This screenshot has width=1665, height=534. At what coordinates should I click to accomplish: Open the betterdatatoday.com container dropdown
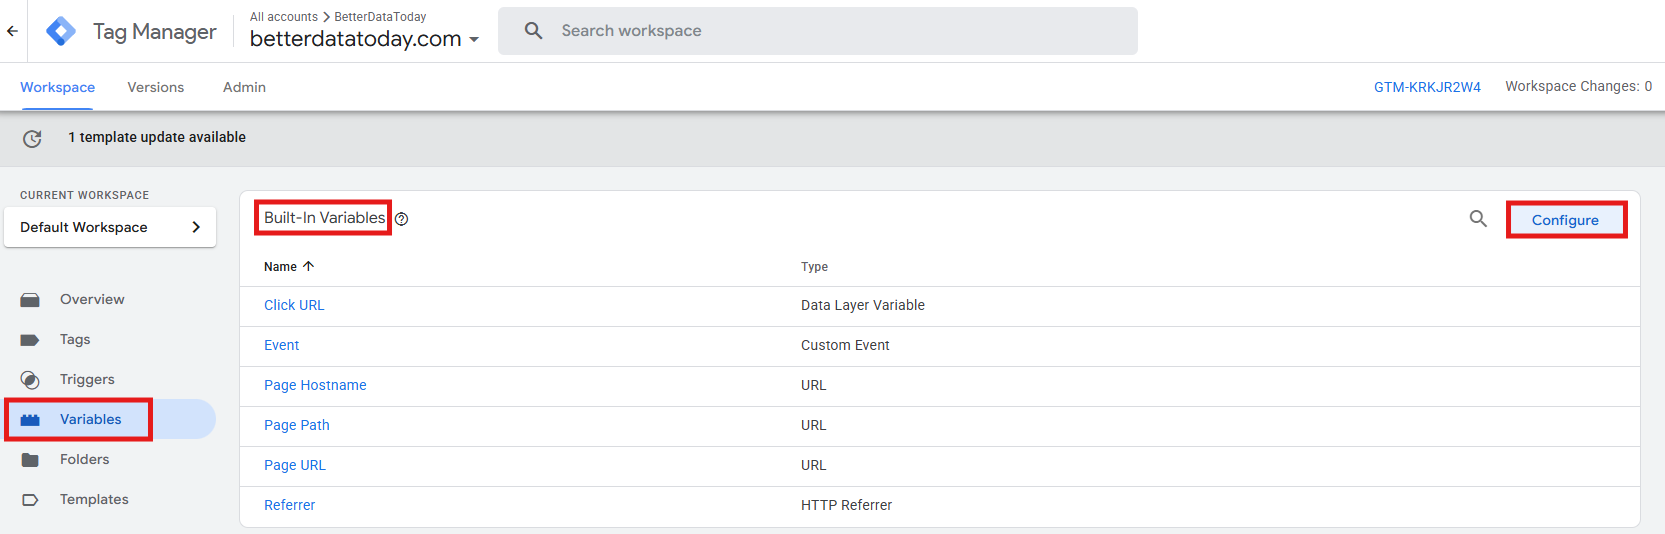click(364, 39)
